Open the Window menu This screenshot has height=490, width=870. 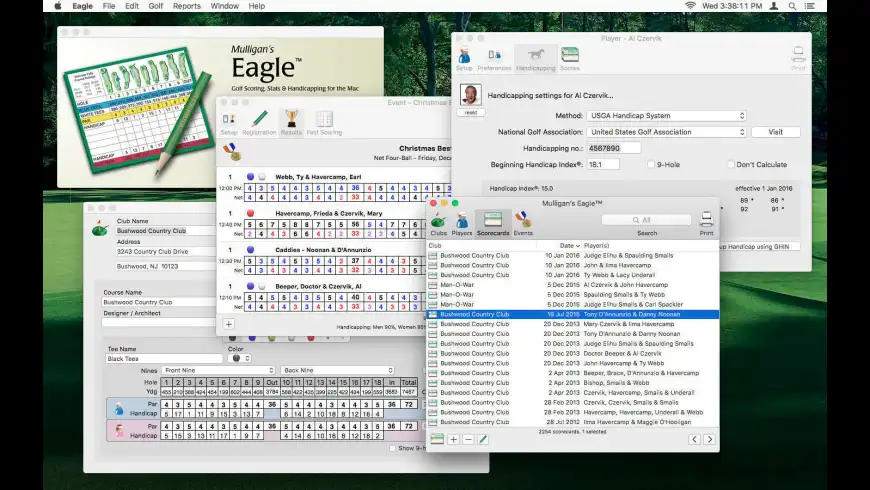pos(224,6)
